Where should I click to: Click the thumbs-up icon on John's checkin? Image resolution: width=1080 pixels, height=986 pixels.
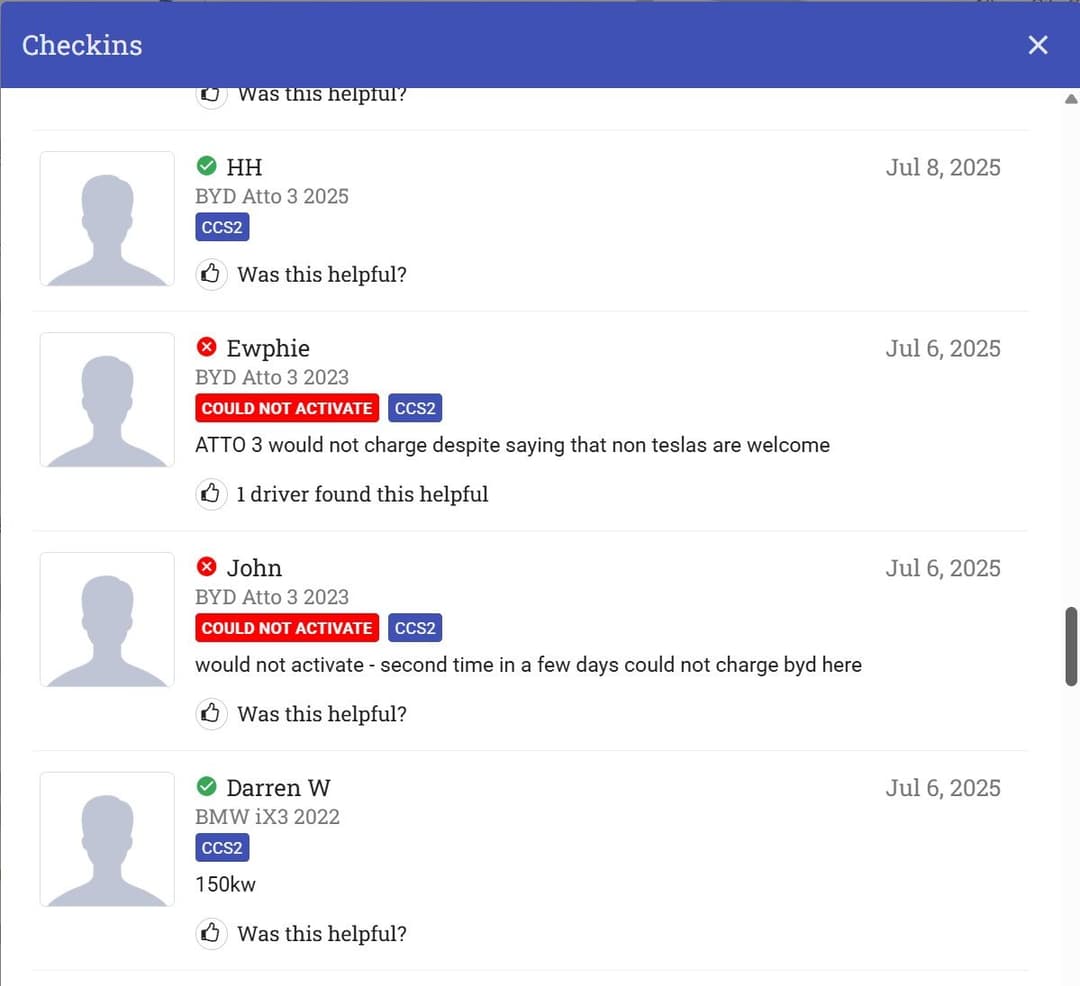point(211,713)
